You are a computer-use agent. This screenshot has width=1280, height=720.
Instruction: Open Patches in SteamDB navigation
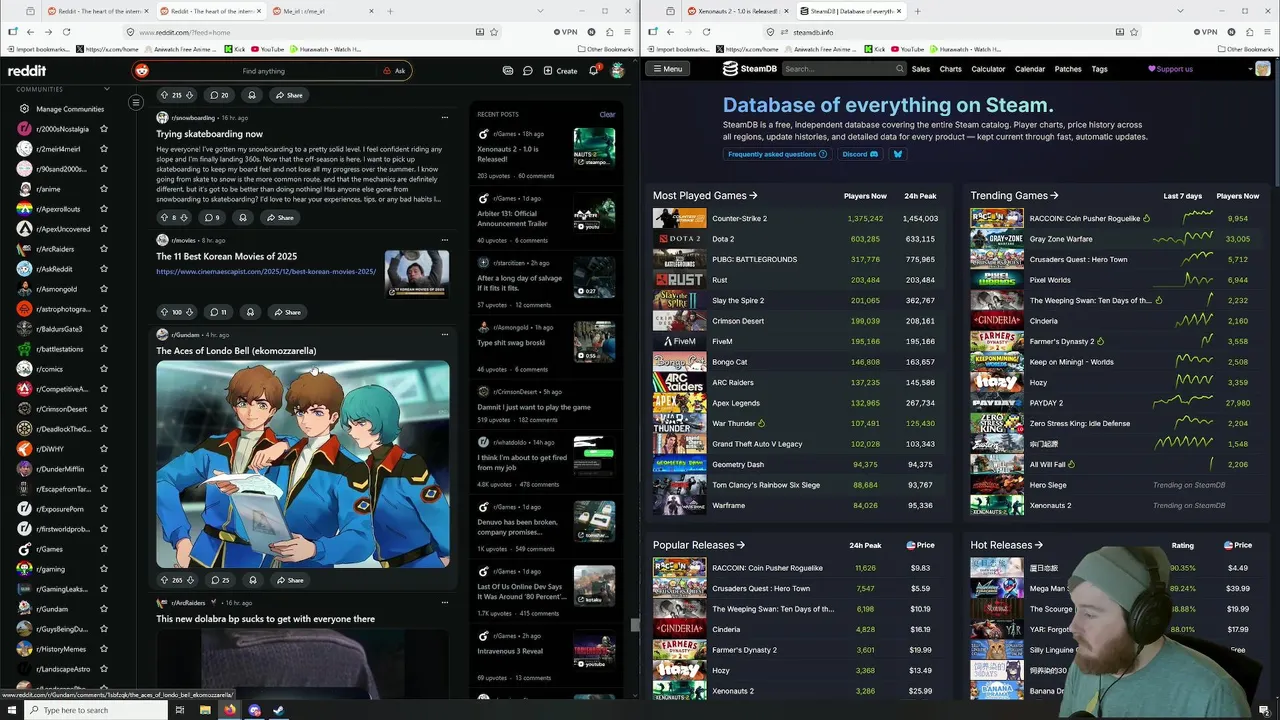1068,69
